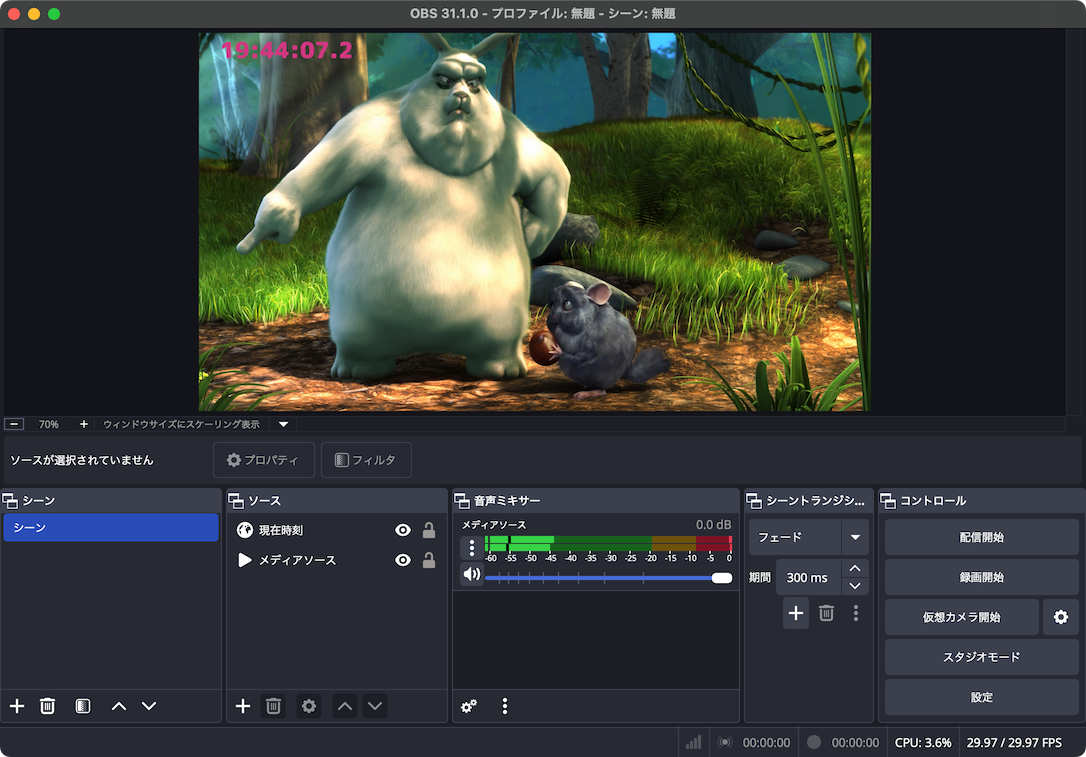Click 録画開始 to start recording
This screenshot has width=1086, height=757.
tap(981, 578)
